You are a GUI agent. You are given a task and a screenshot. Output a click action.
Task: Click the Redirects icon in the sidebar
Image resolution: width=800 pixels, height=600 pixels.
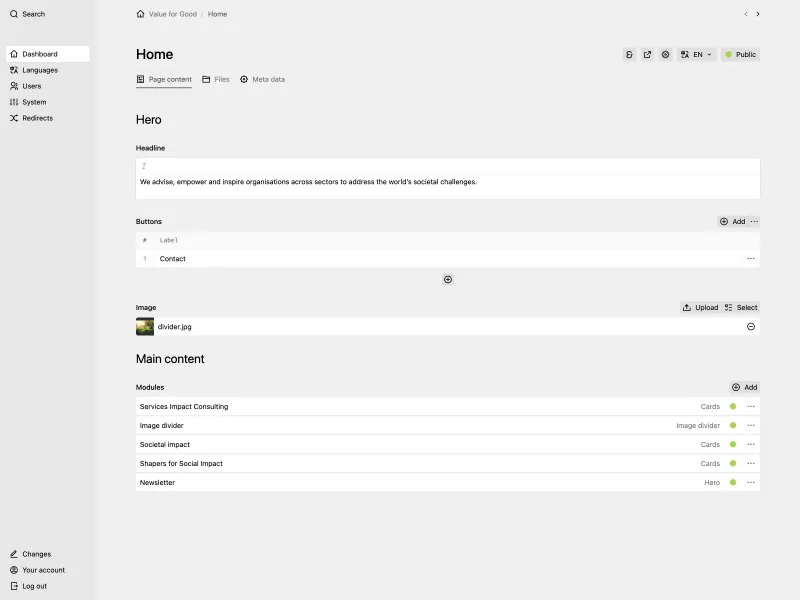14,118
